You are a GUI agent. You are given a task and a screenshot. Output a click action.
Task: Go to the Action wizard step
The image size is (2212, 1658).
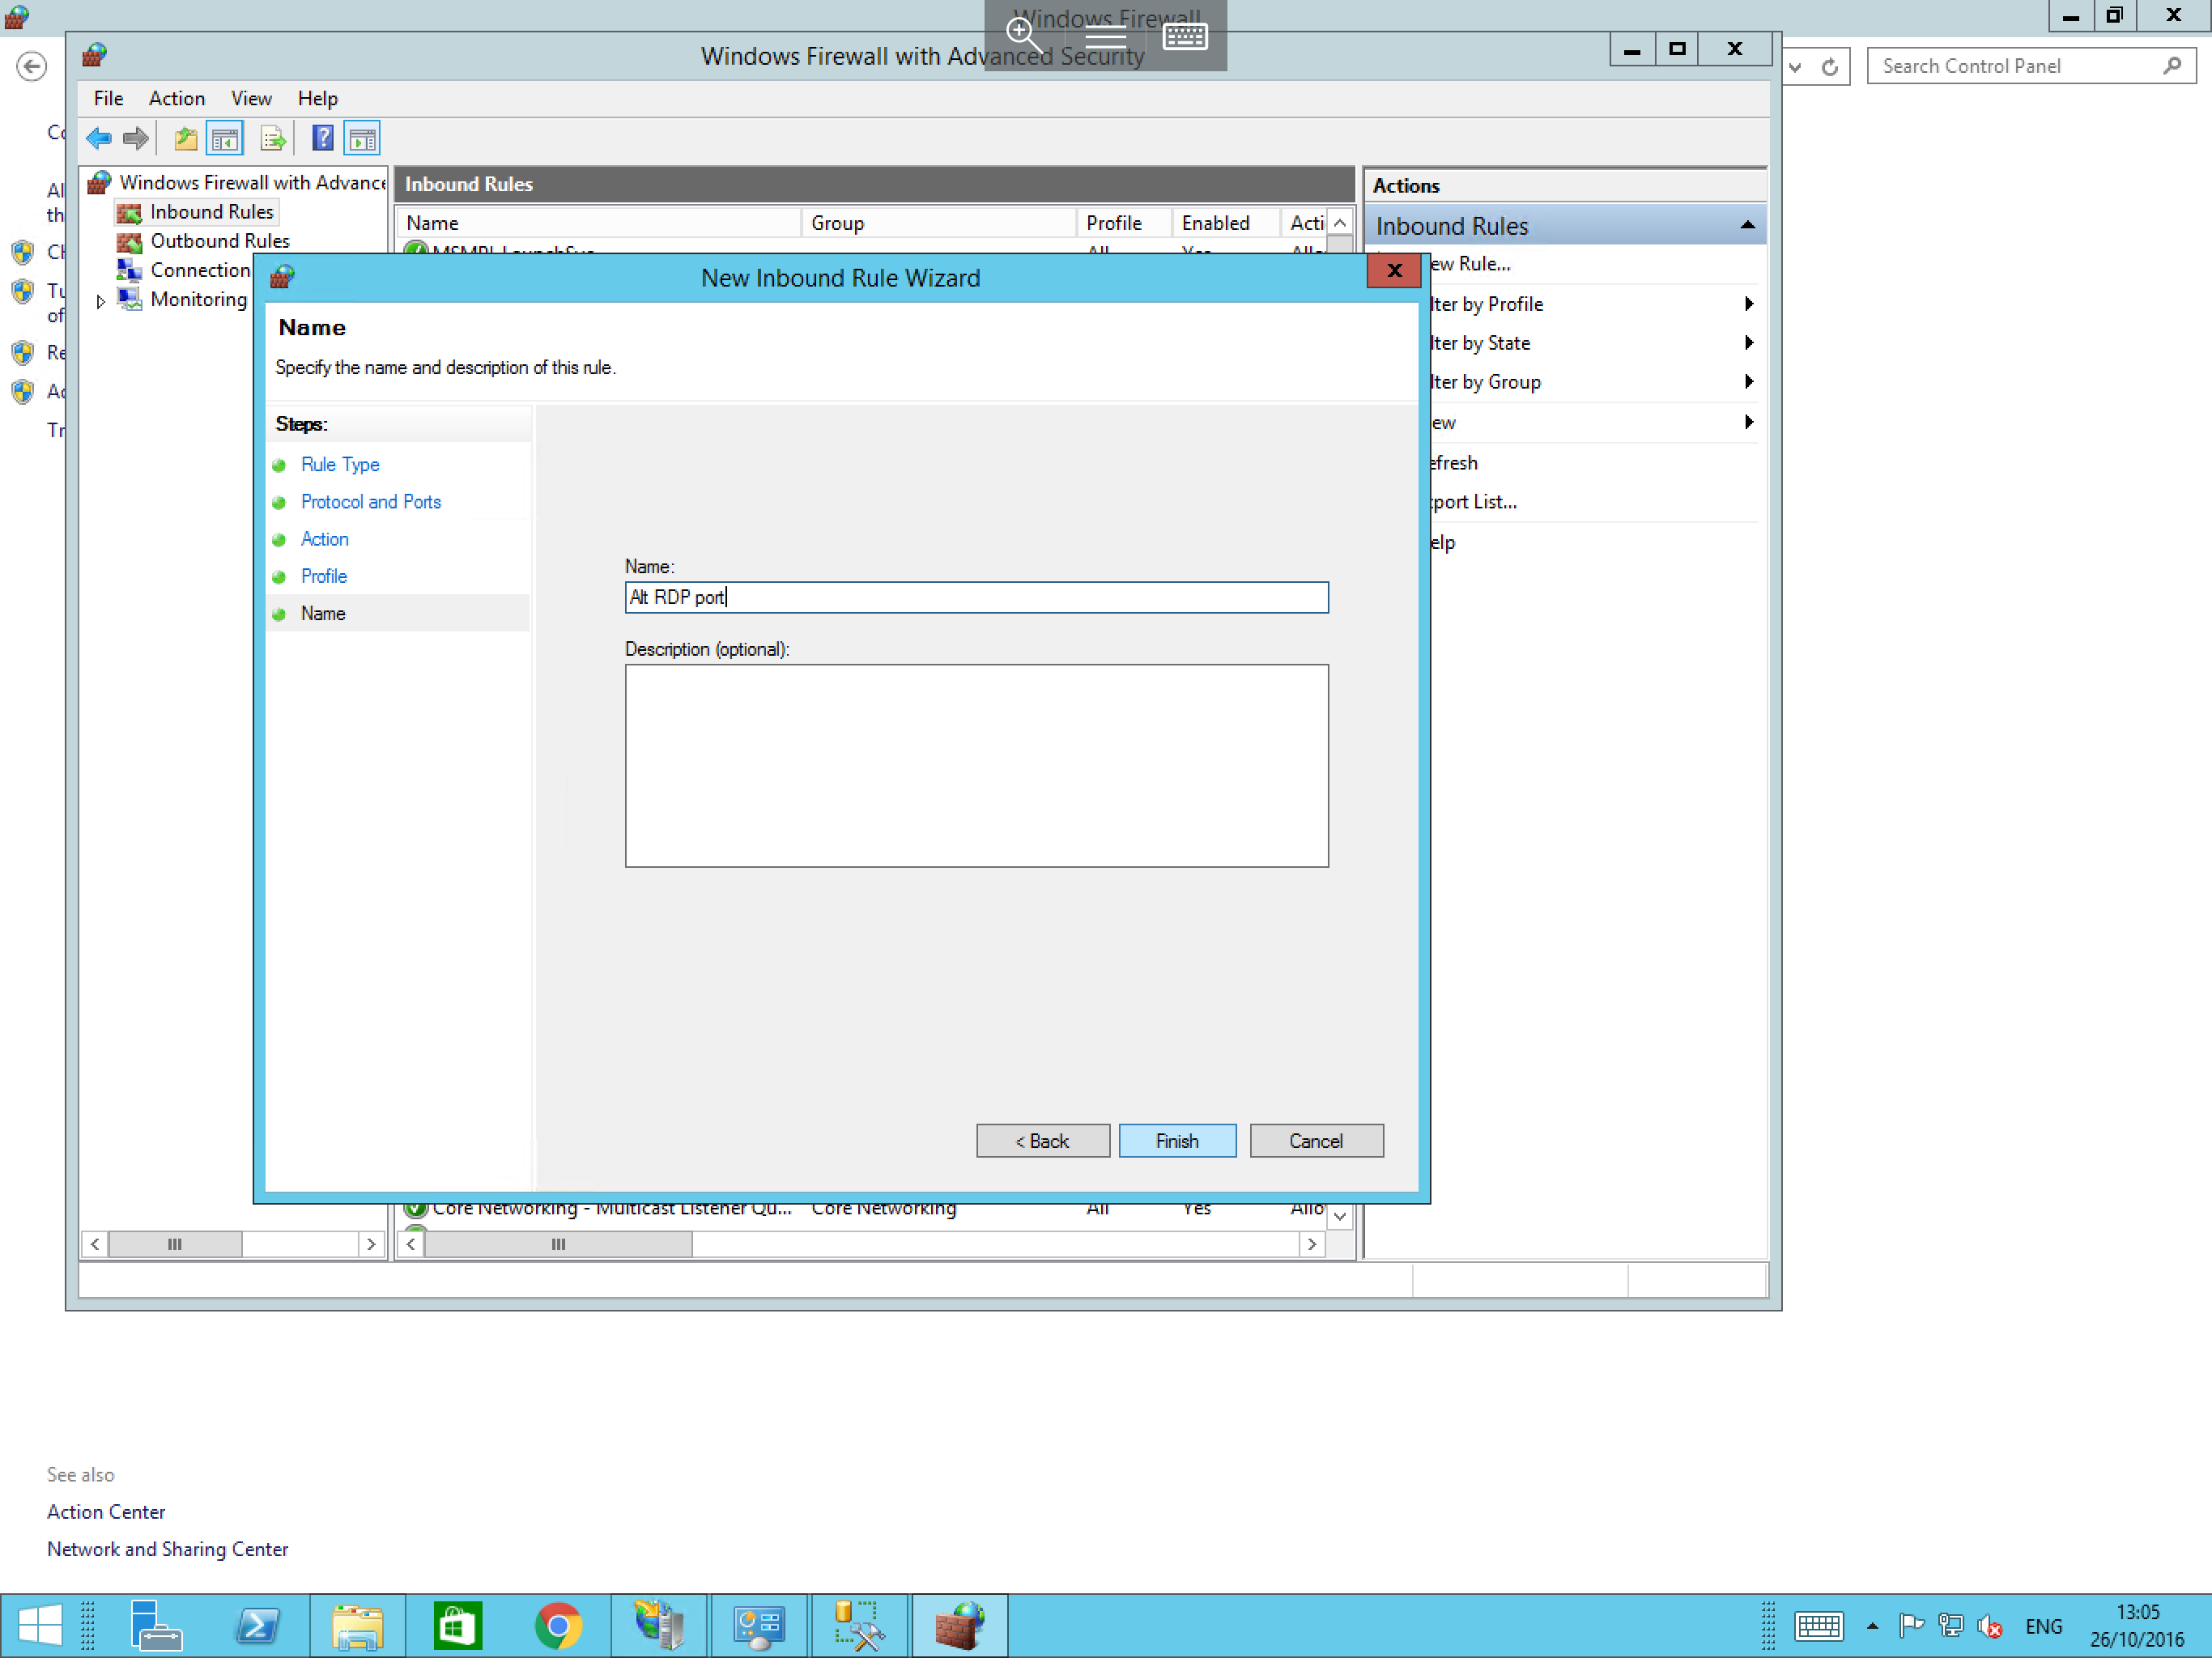[325, 538]
